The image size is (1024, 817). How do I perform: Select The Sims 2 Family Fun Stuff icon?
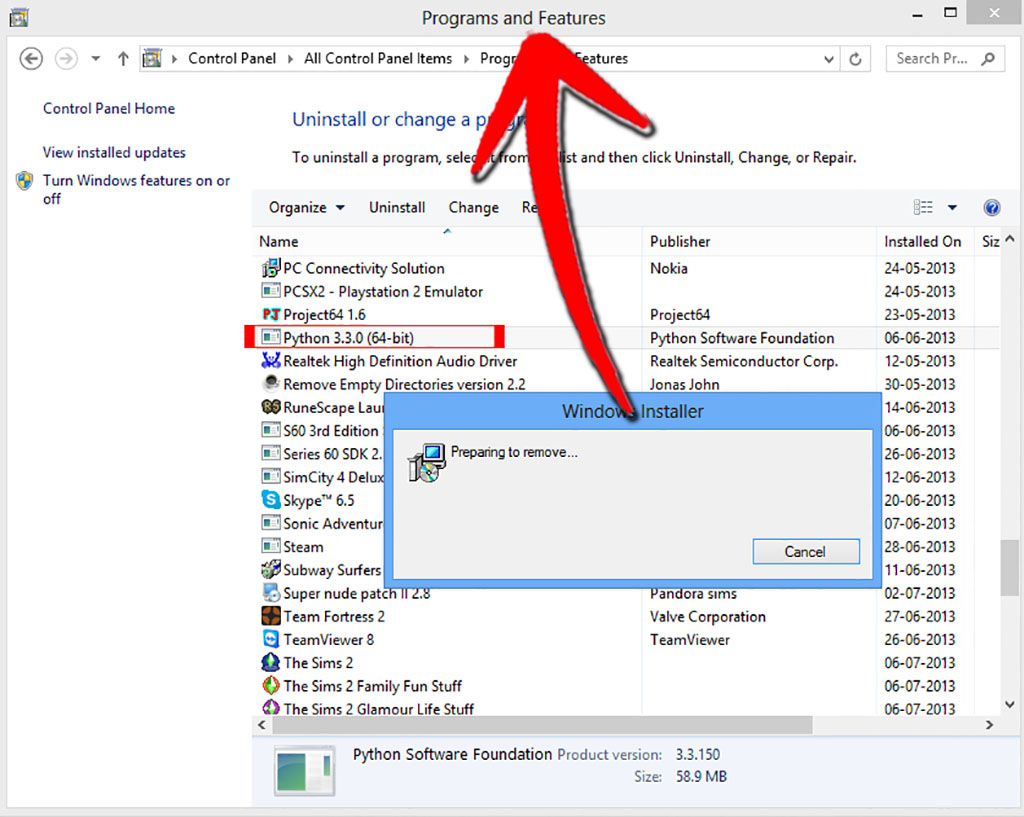[270, 686]
